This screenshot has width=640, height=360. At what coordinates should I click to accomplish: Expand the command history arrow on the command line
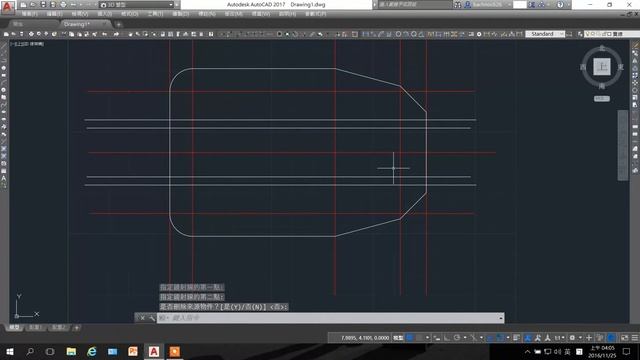[x=501, y=318]
